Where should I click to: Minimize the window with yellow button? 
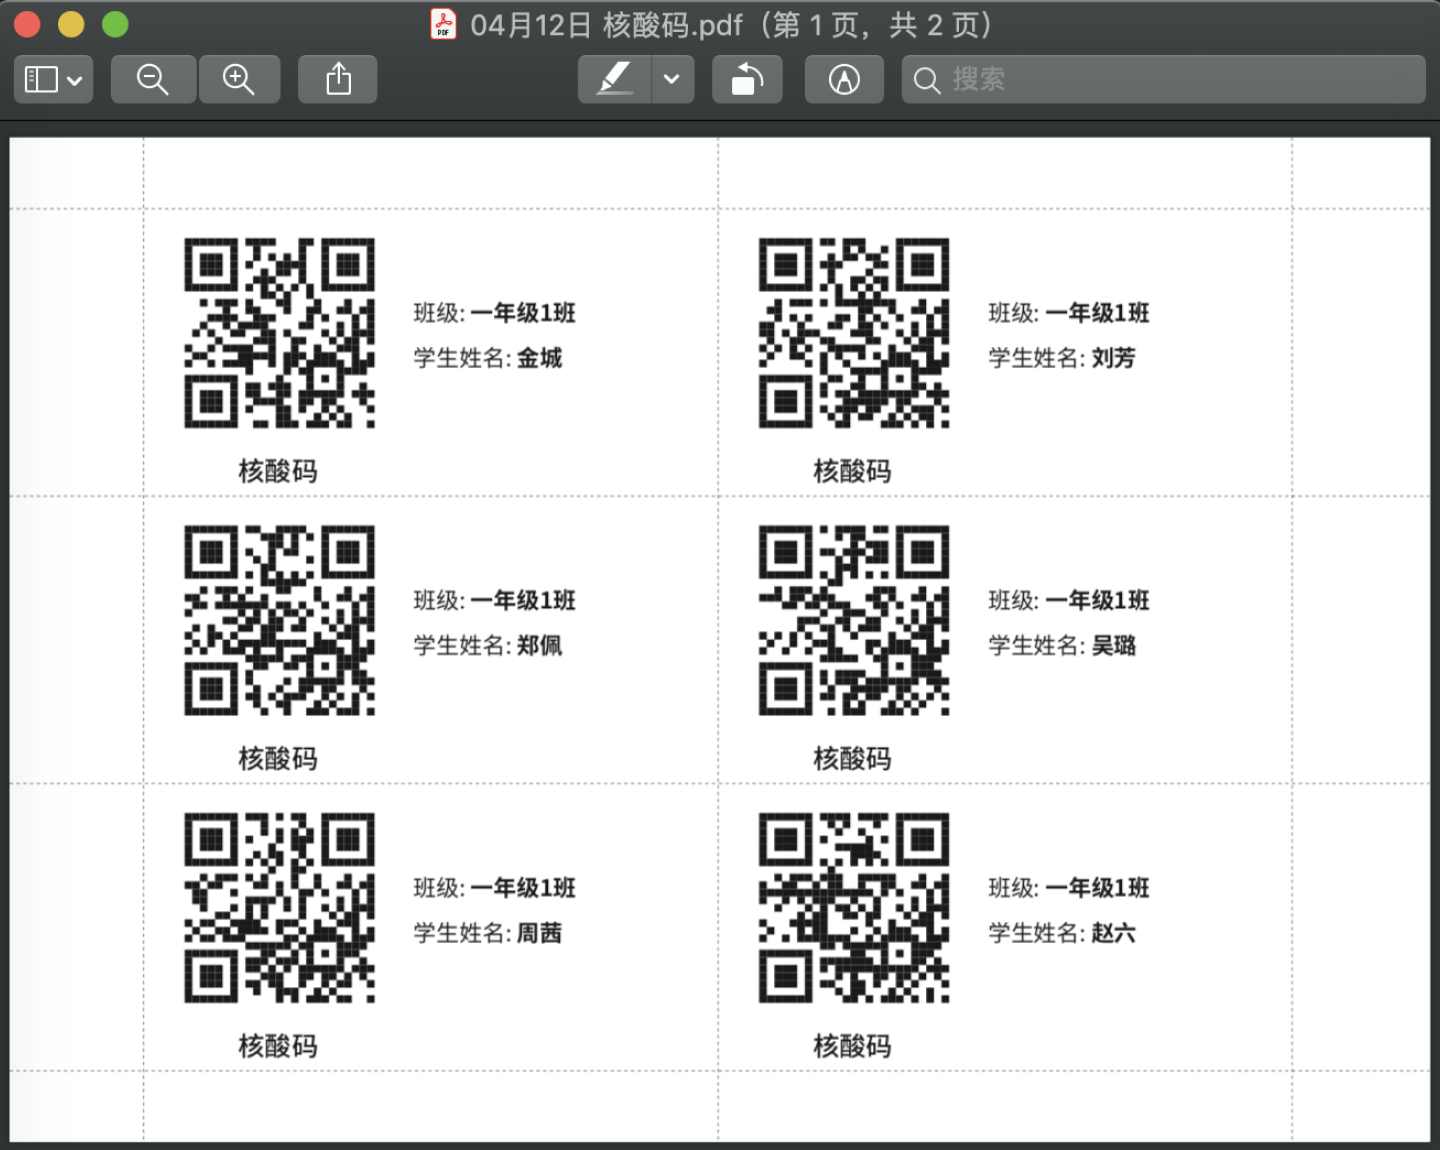pyautogui.click(x=71, y=24)
